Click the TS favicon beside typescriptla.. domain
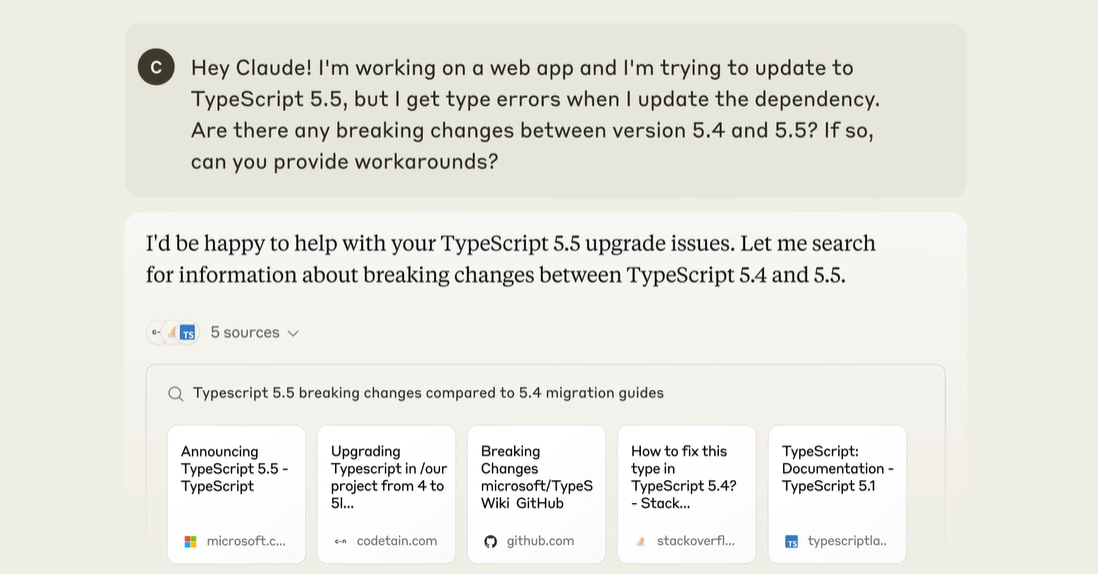 (791, 541)
